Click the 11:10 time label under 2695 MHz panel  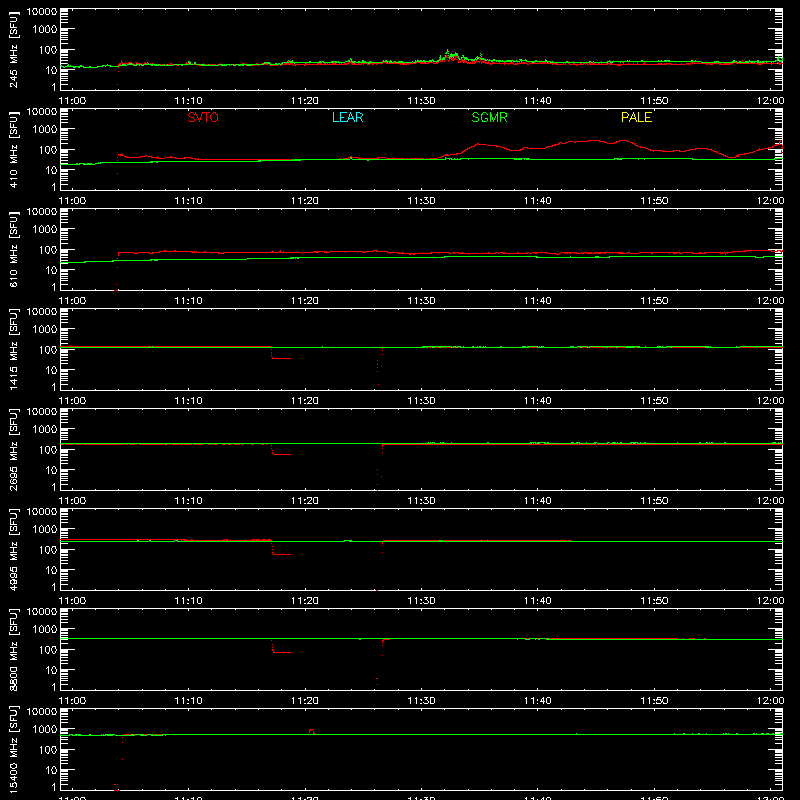coord(188,501)
